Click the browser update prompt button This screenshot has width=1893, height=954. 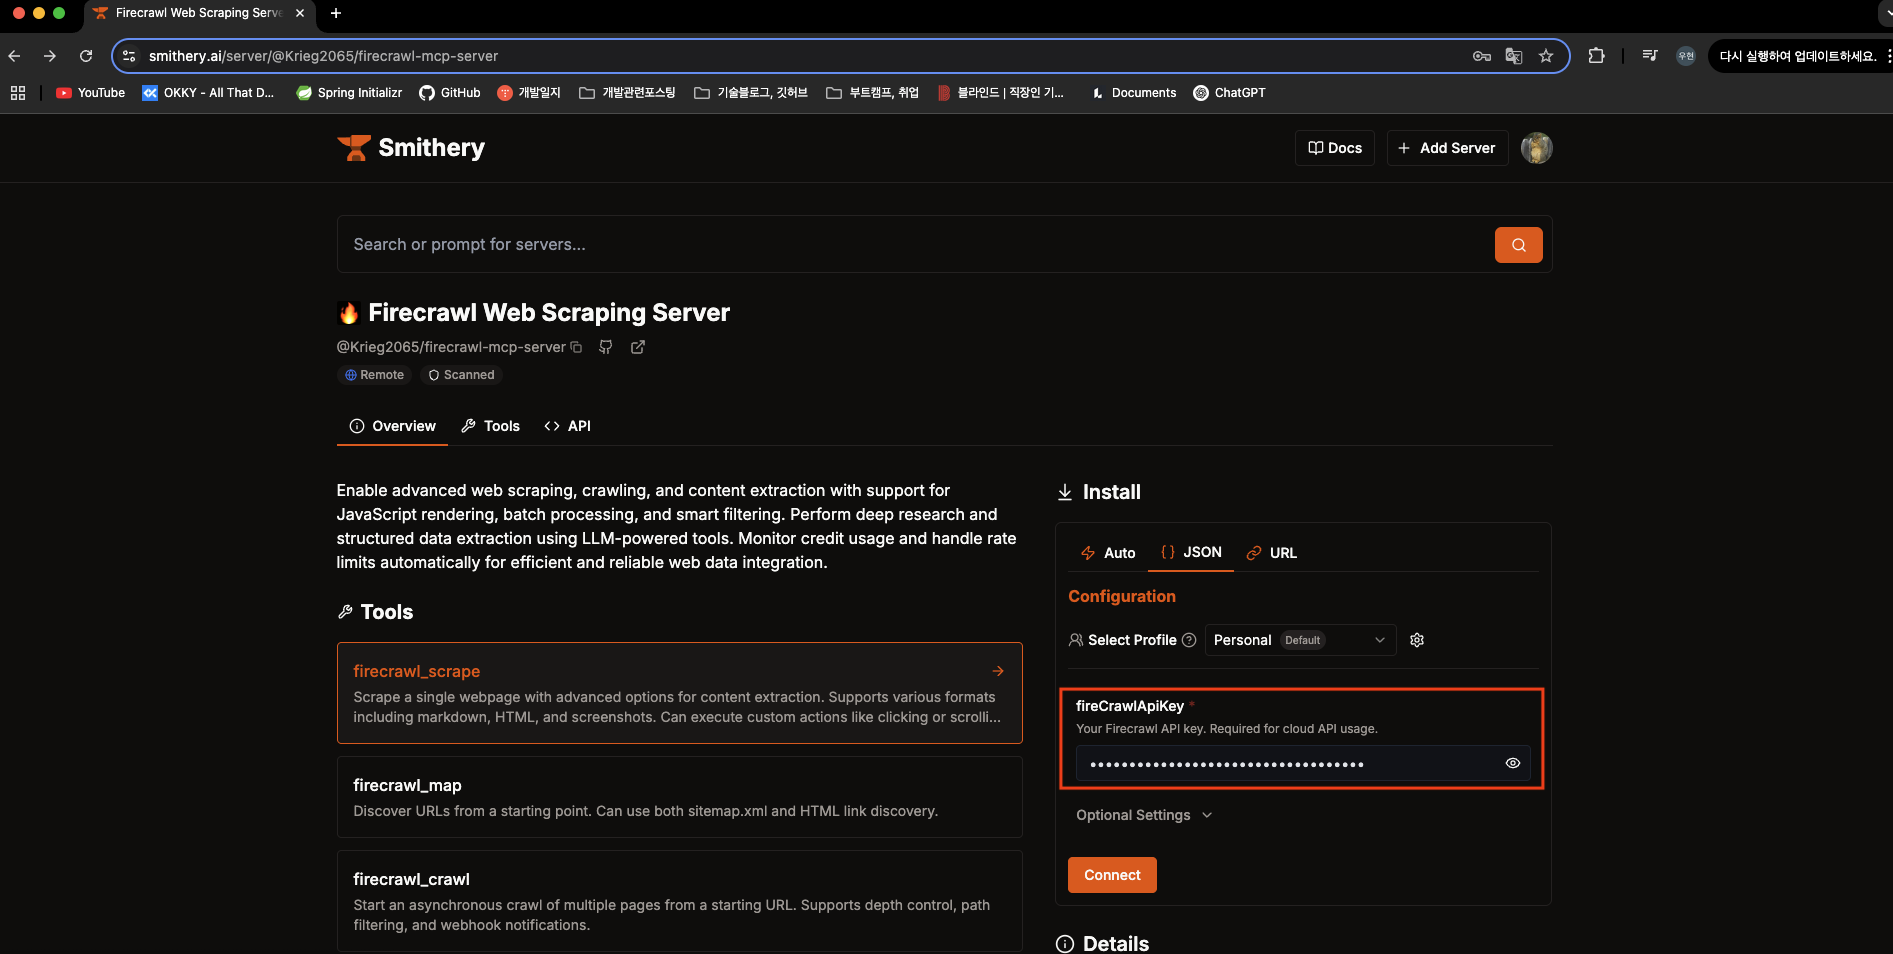(1797, 56)
